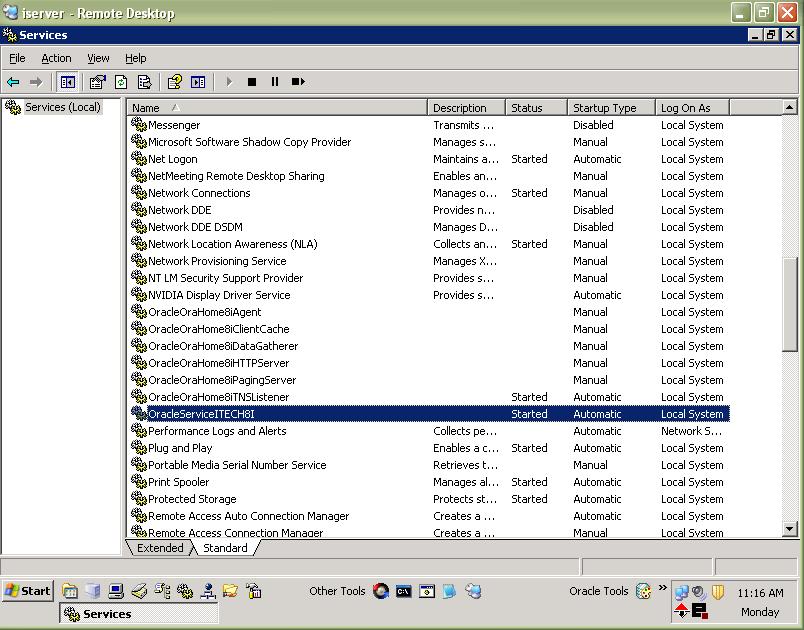This screenshot has height=630, width=804.
Task: Toggle Show/Hide Console Tree button
Action: pos(68,82)
